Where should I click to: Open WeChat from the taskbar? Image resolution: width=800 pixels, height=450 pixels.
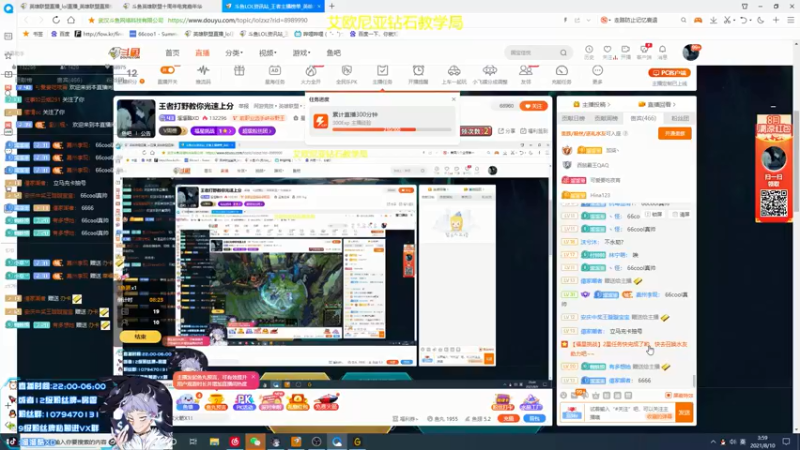pos(255,441)
